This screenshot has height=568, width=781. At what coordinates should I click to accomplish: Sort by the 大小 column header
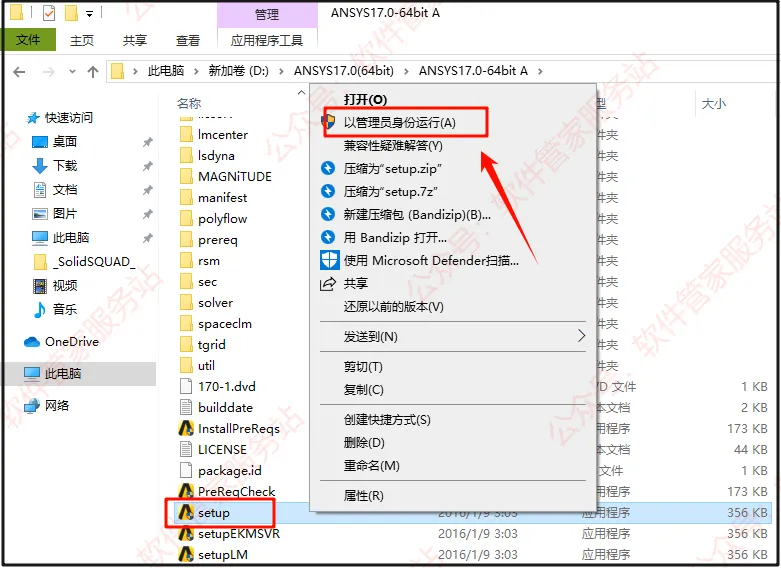coord(714,104)
